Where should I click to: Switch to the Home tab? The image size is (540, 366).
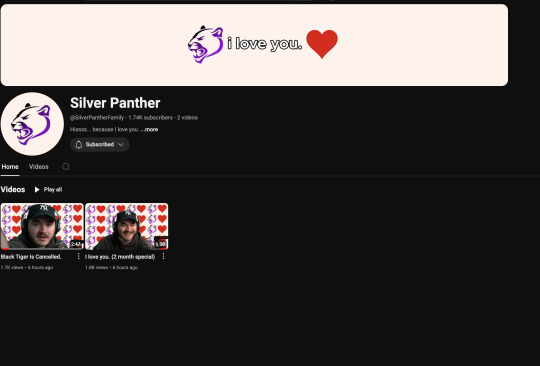10,167
